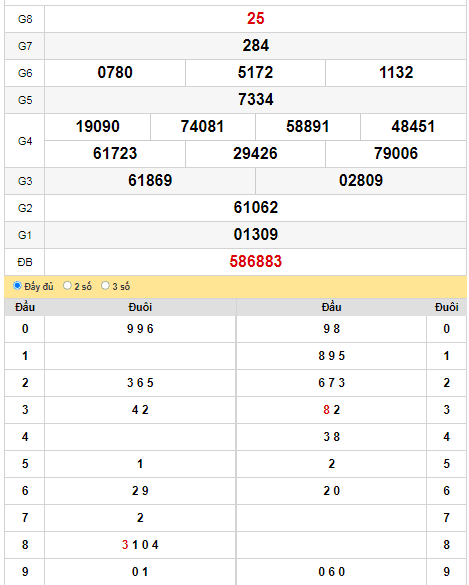Click the '0 1' cell

click(x=140, y=572)
